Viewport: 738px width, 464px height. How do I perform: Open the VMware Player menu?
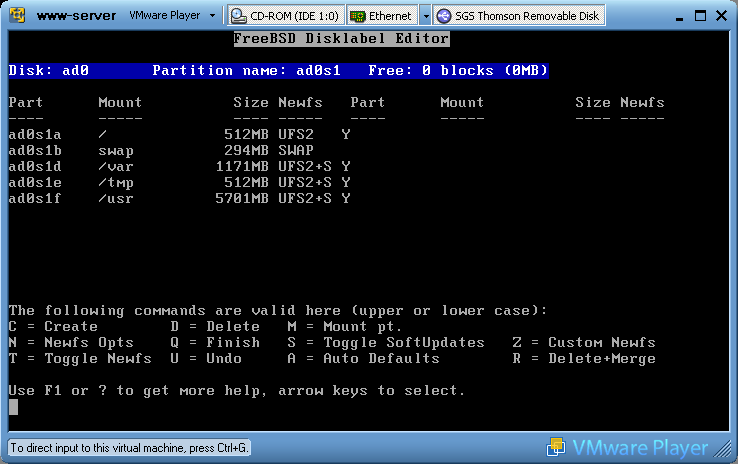(x=172, y=16)
